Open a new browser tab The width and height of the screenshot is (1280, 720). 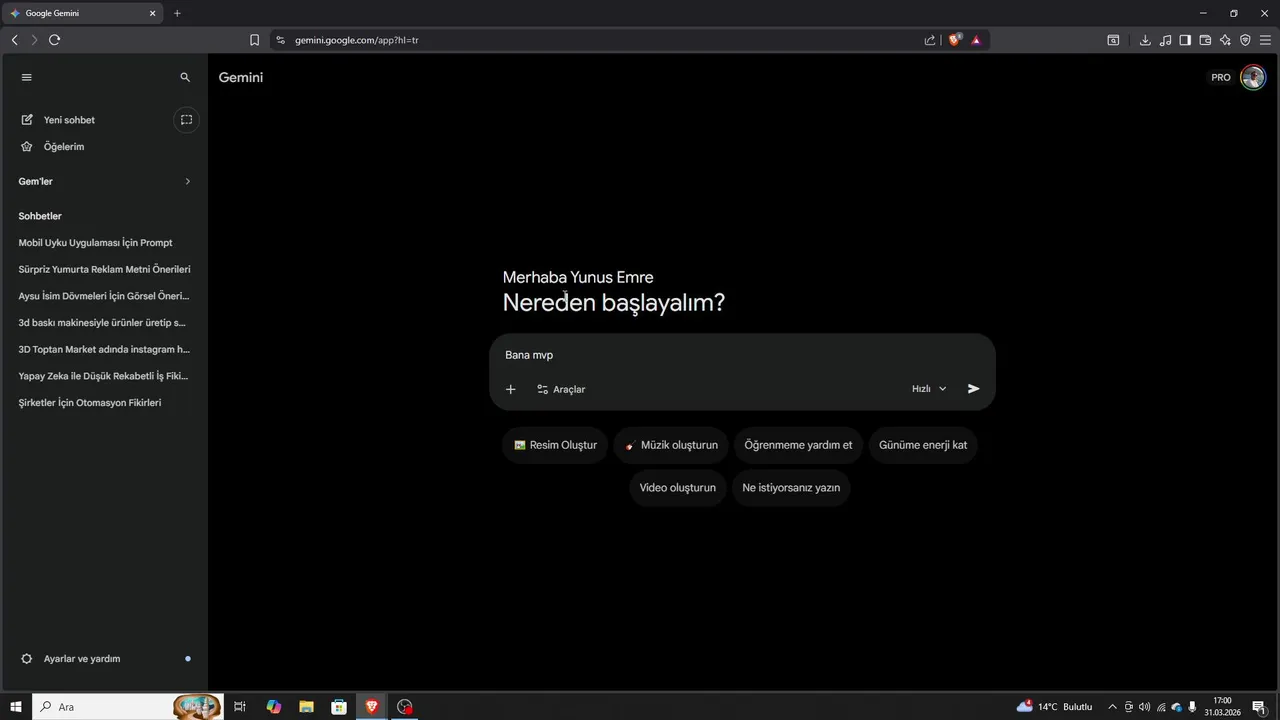(x=177, y=13)
